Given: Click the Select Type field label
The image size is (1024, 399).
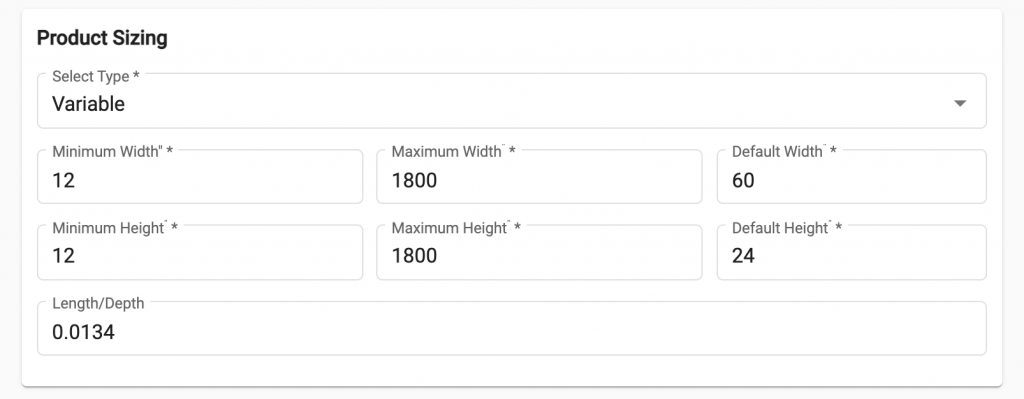Looking at the screenshot, I should [96, 76].
